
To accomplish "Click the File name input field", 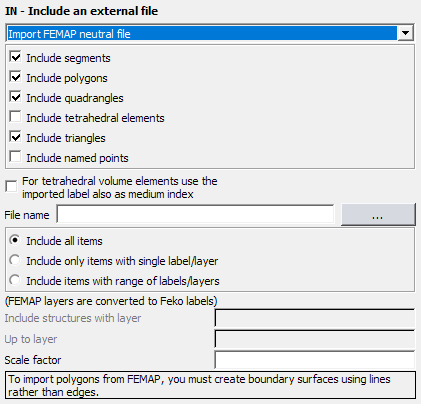I will tap(195, 214).
